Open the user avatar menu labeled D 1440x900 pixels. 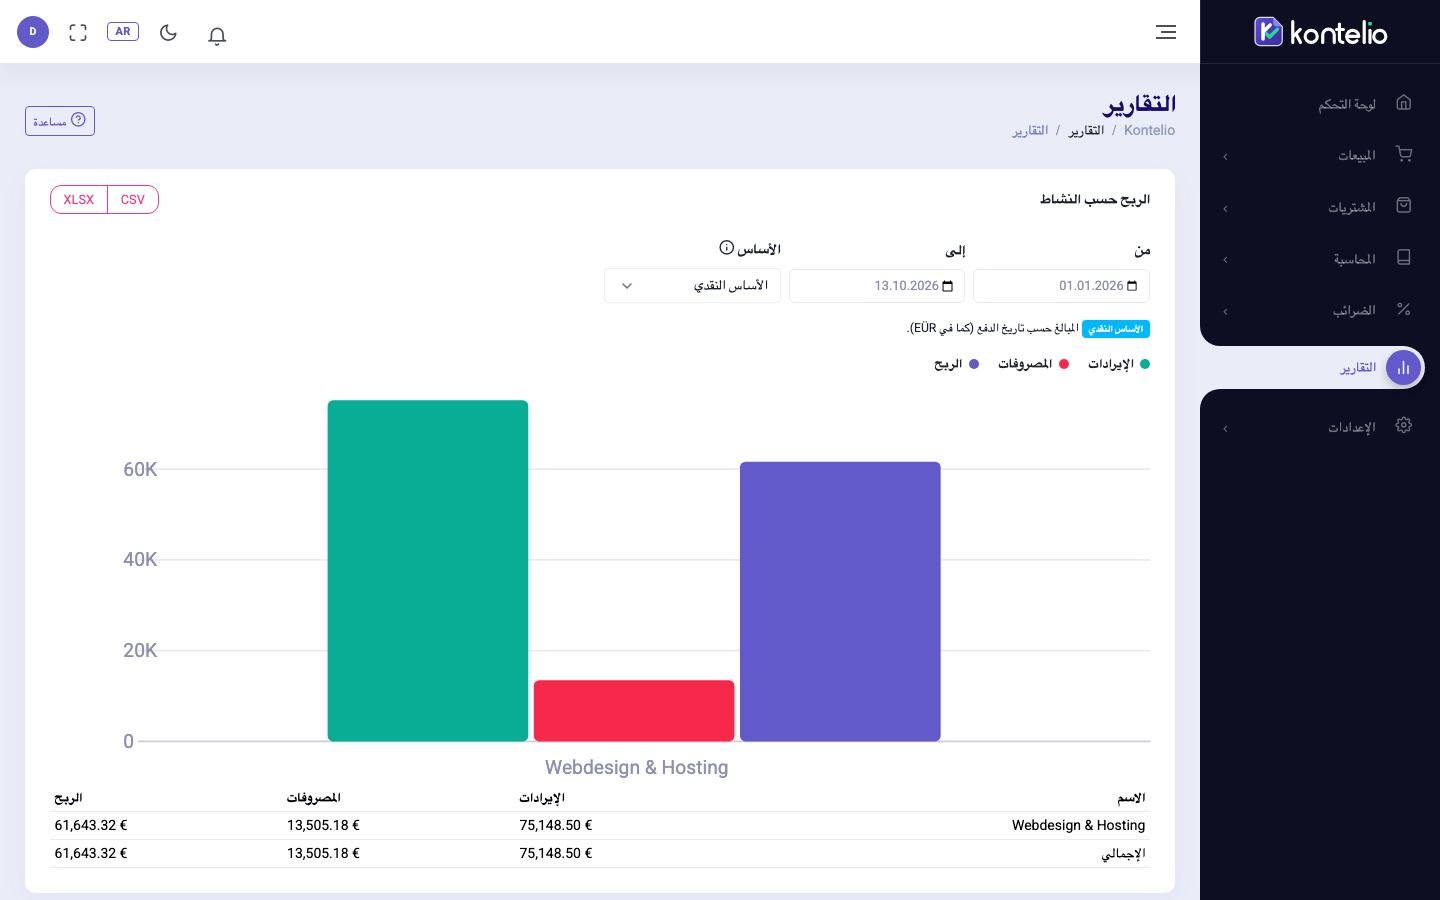(x=33, y=32)
